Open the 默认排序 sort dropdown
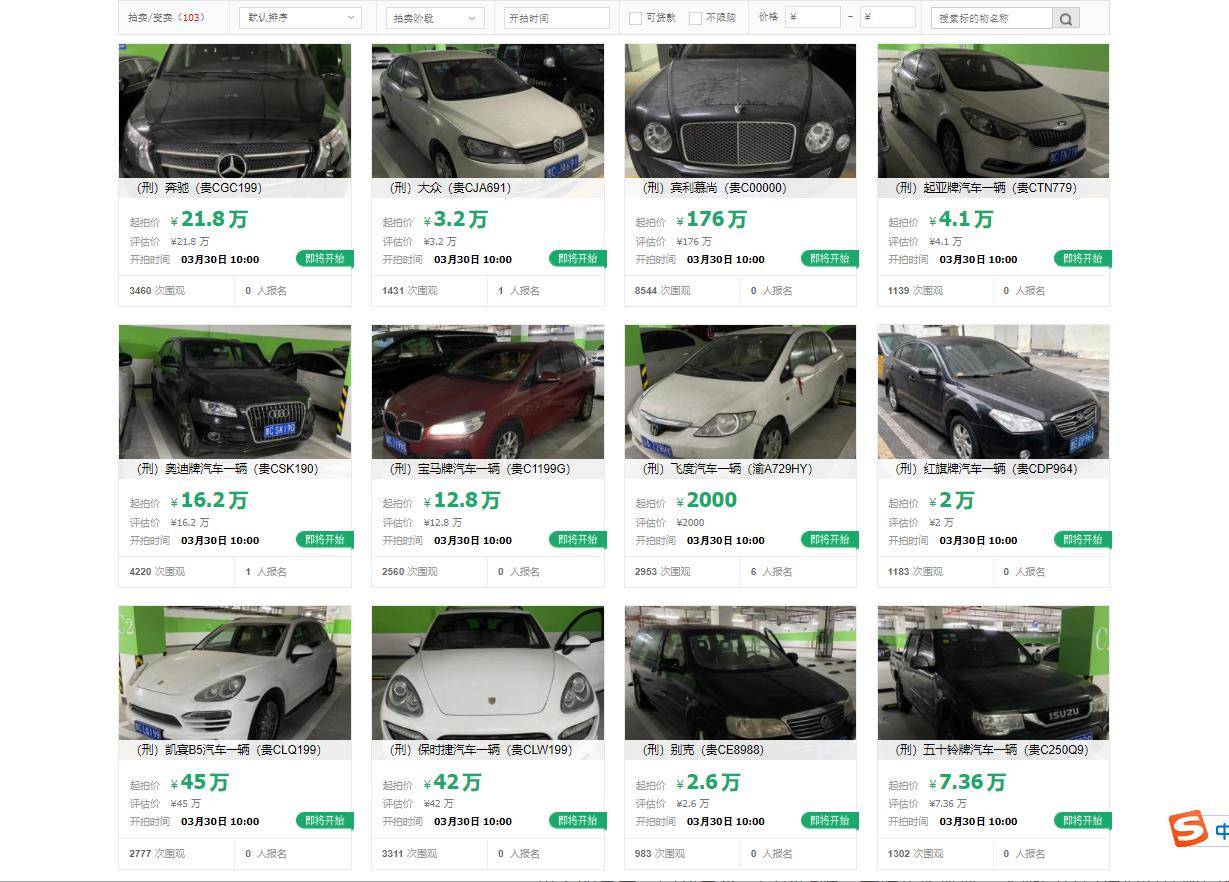 pyautogui.click(x=301, y=18)
